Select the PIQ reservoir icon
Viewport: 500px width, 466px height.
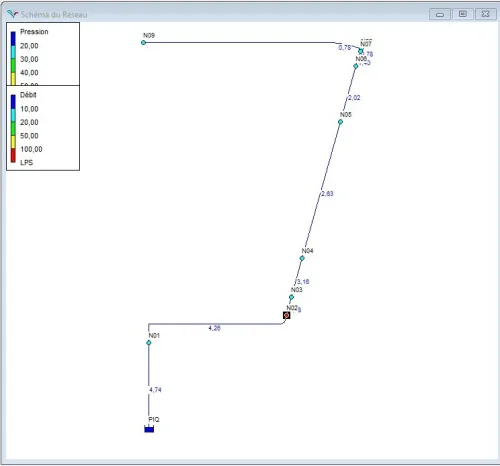point(149,429)
